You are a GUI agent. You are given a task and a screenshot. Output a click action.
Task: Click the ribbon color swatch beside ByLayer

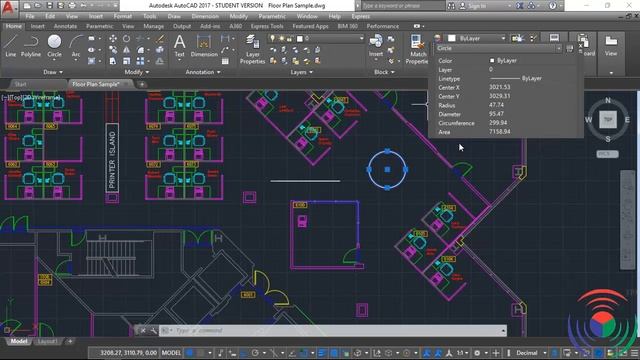click(x=451, y=38)
